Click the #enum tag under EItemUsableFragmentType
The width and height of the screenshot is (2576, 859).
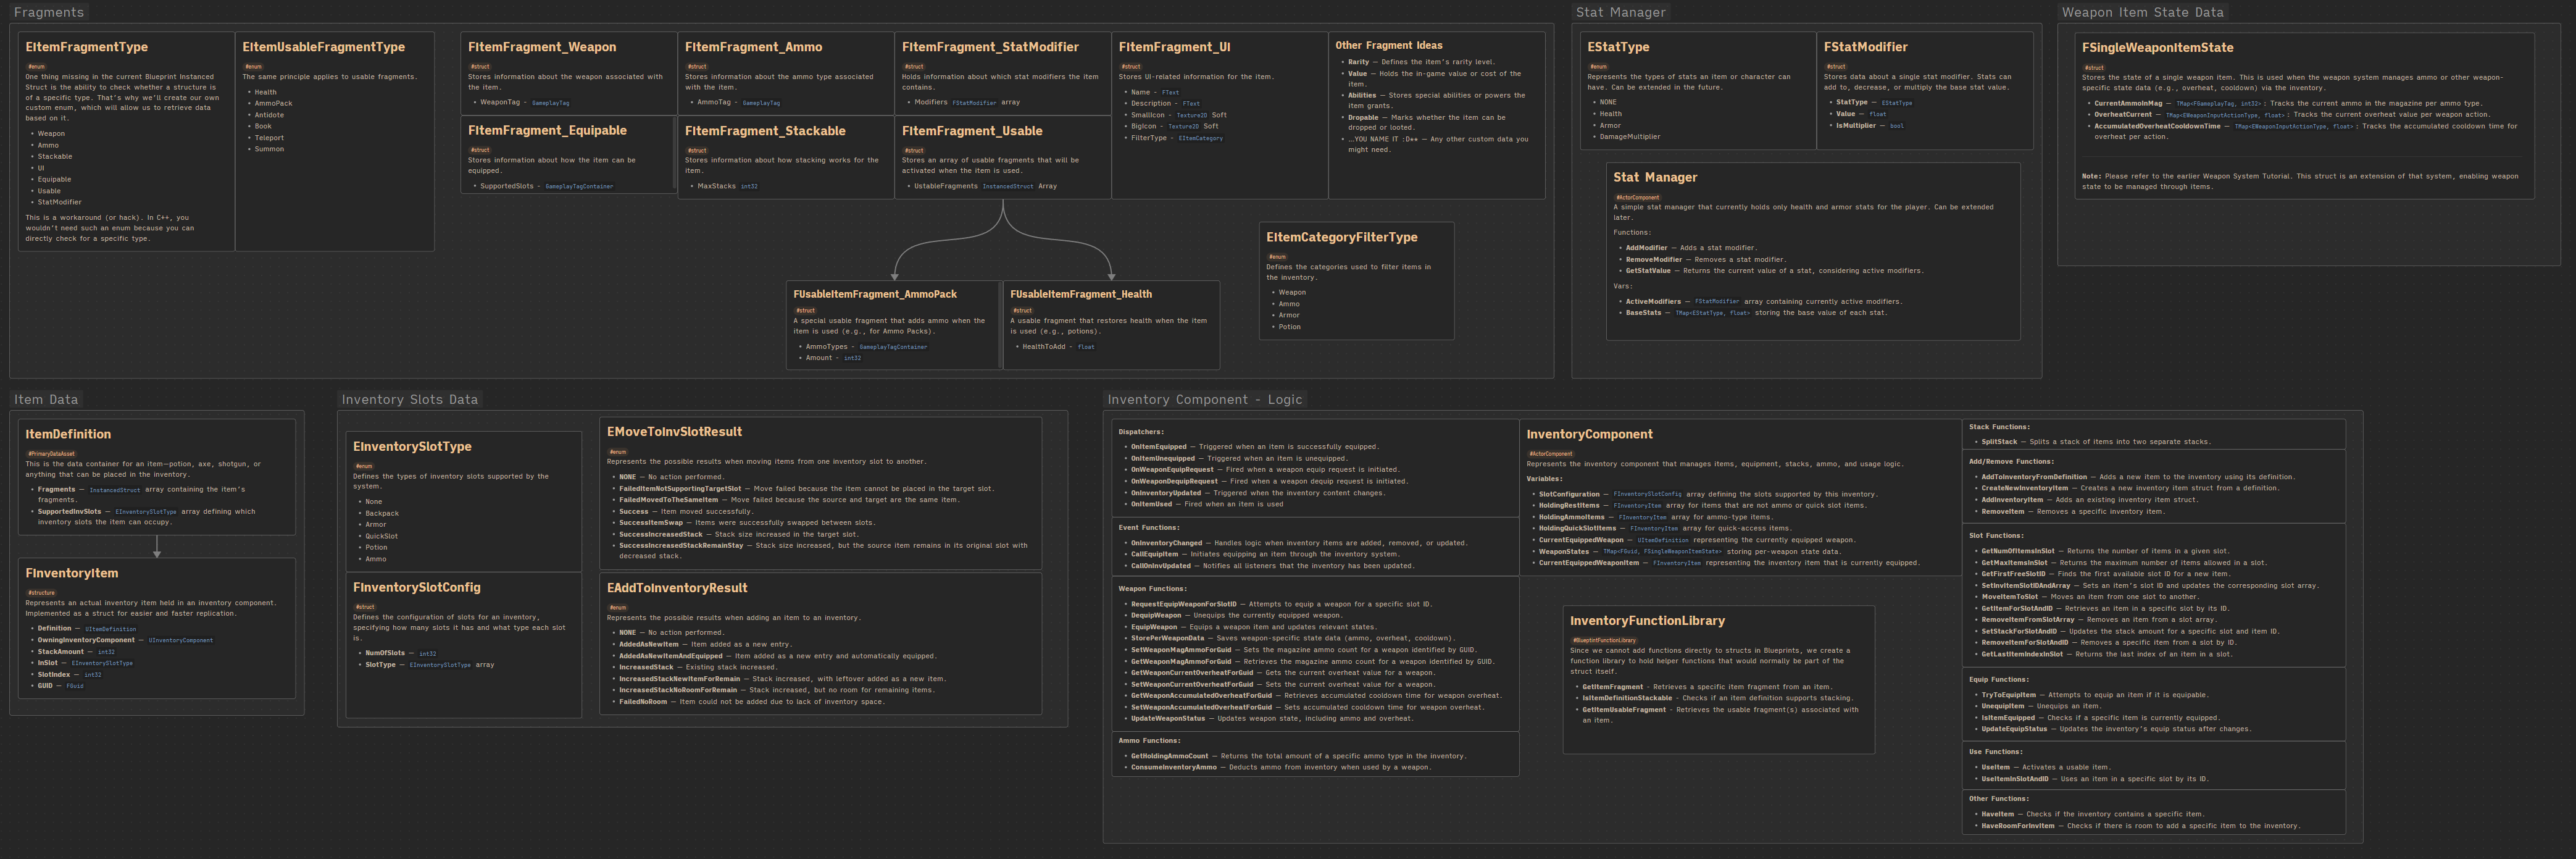click(252, 67)
